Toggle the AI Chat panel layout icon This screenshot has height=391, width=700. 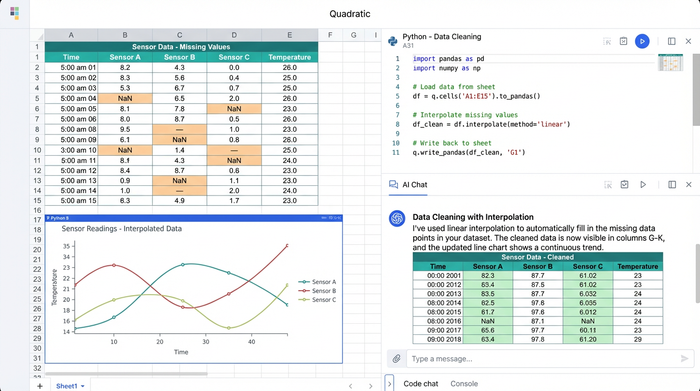point(672,184)
